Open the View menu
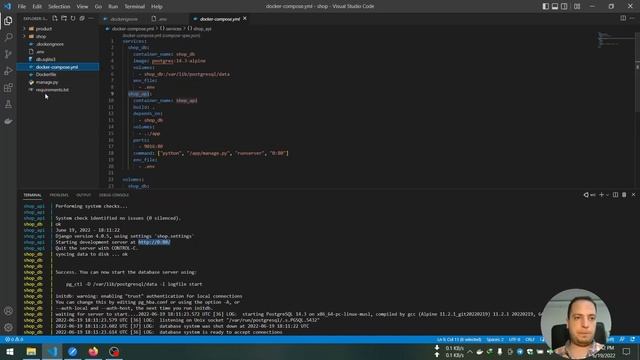The width and height of the screenshot is (640, 360). click(x=82, y=7)
